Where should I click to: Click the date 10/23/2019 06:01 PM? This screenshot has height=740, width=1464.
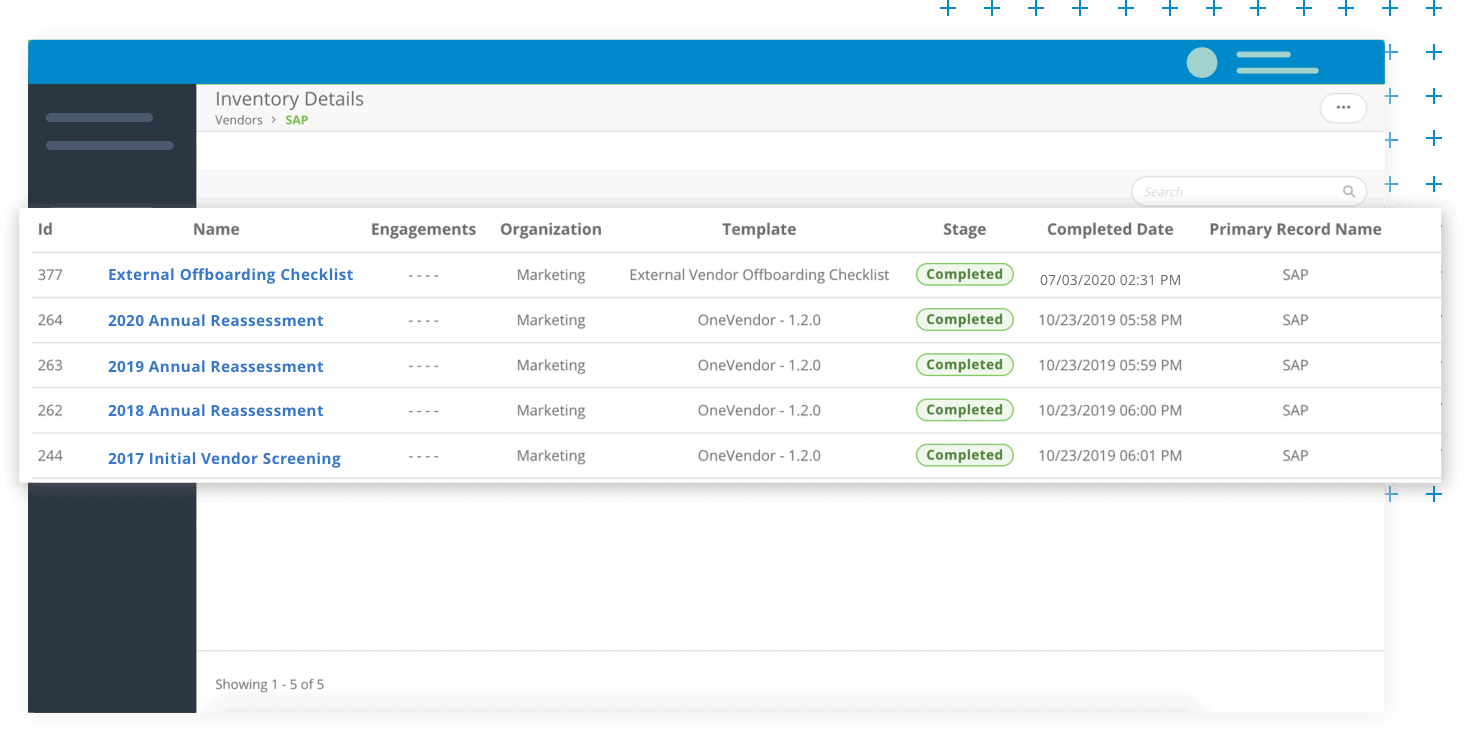pyautogui.click(x=1110, y=455)
